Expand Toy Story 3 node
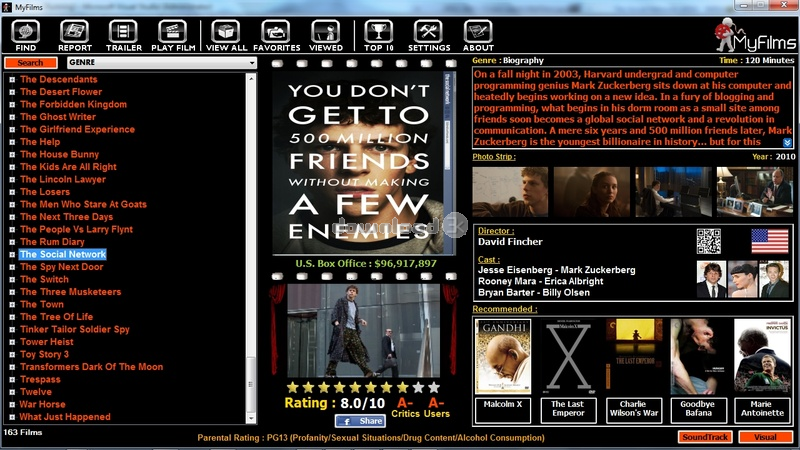The image size is (800, 450). 12,355
